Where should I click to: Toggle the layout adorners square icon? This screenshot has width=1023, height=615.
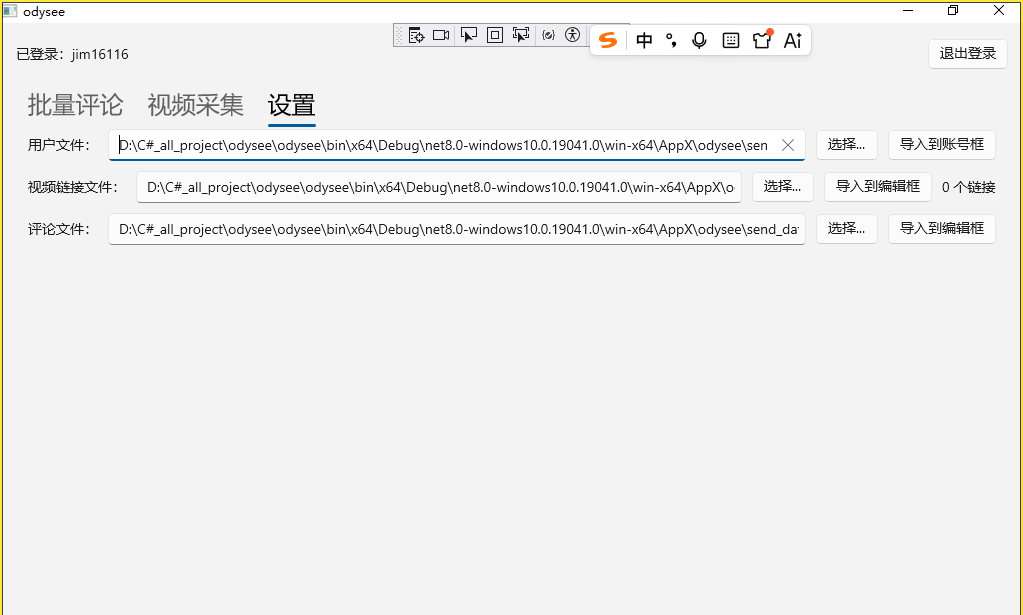coord(494,35)
